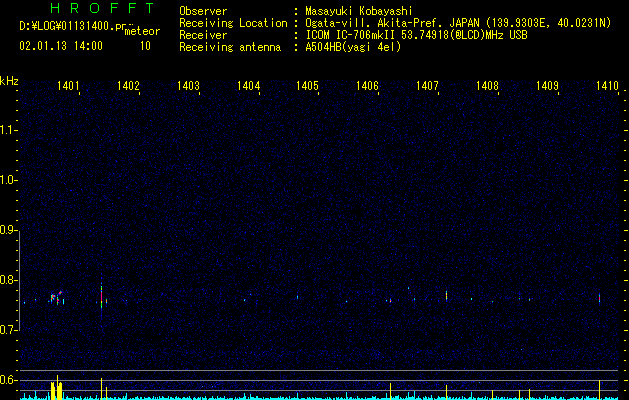Click the tall red echo before 1402
This screenshot has height=400, width=629.
click(x=101, y=297)
